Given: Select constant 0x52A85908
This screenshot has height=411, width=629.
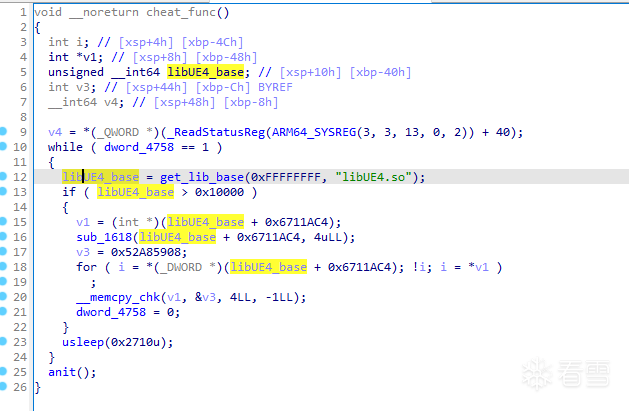Looking at the screenshot, I should 146,252.
